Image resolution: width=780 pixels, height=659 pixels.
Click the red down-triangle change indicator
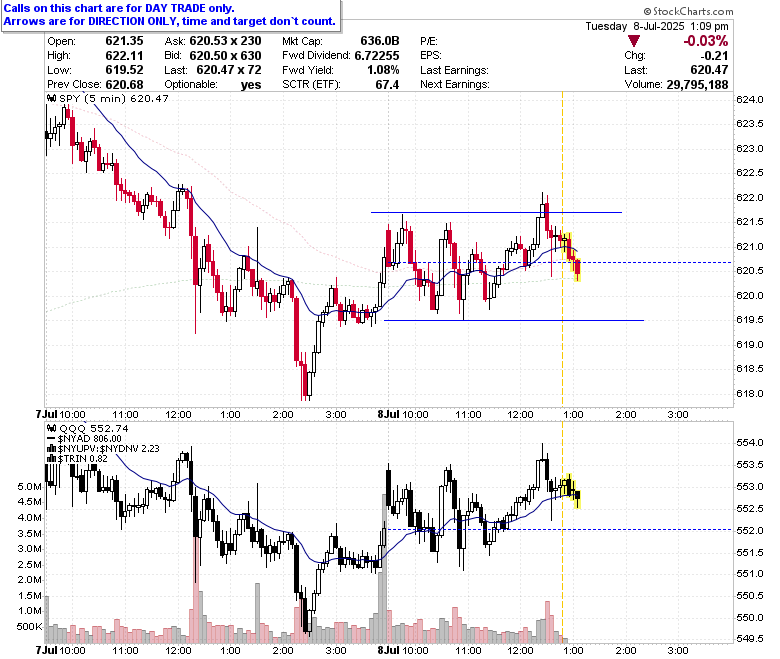tap(634, 41)
